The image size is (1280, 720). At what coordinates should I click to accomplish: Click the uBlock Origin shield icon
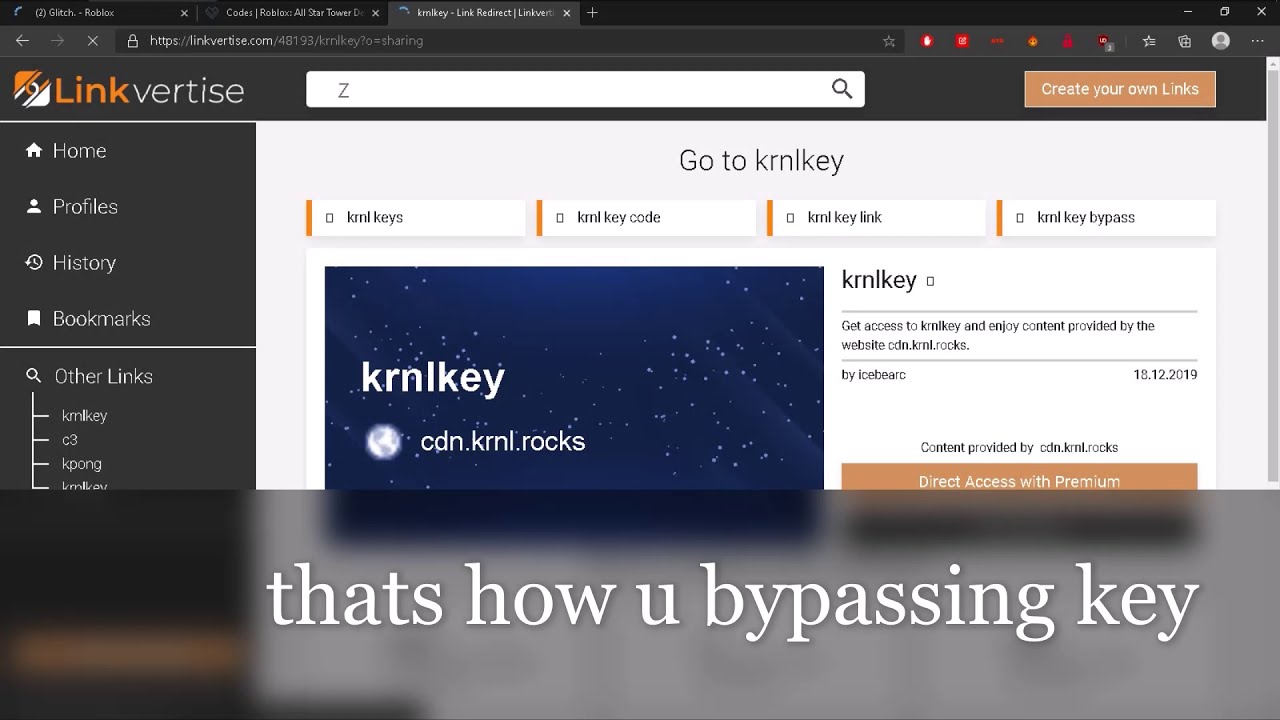pos(1104,42)
